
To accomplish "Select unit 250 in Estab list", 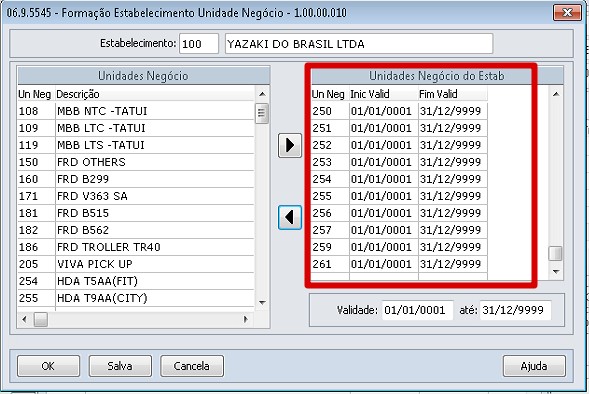I will pyautogui.click(x=399, y=111).
